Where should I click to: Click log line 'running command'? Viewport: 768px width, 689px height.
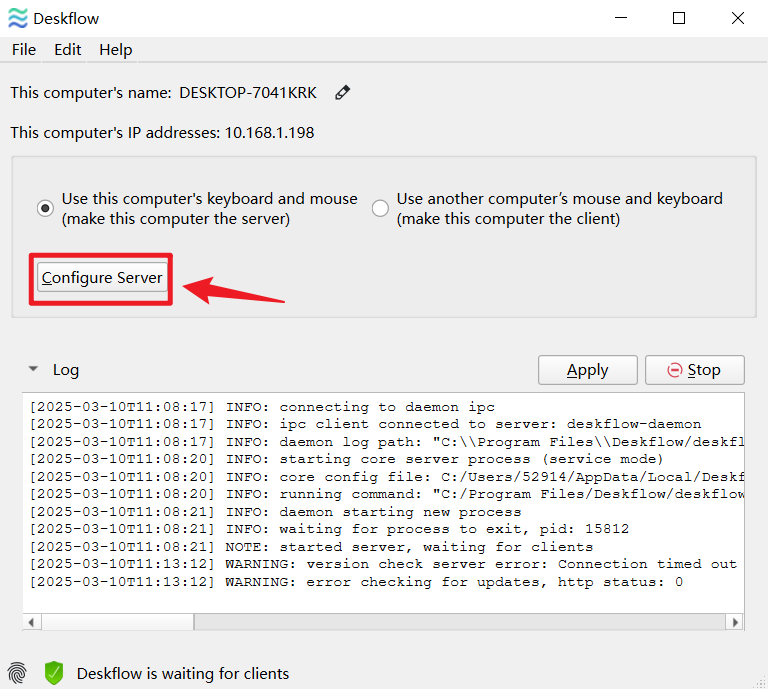(x=387, y=494)
